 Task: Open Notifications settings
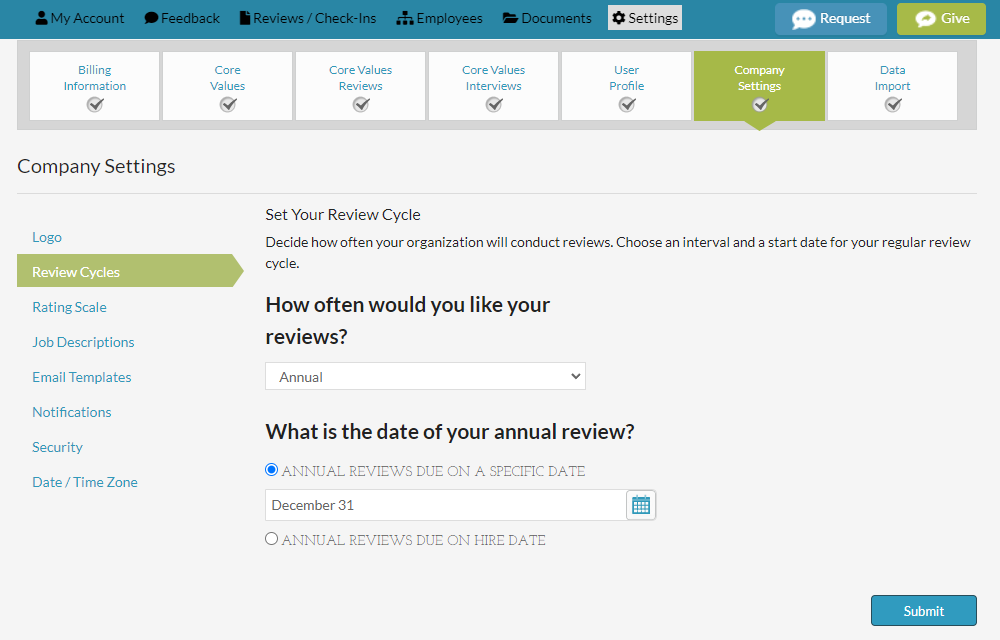72,412
